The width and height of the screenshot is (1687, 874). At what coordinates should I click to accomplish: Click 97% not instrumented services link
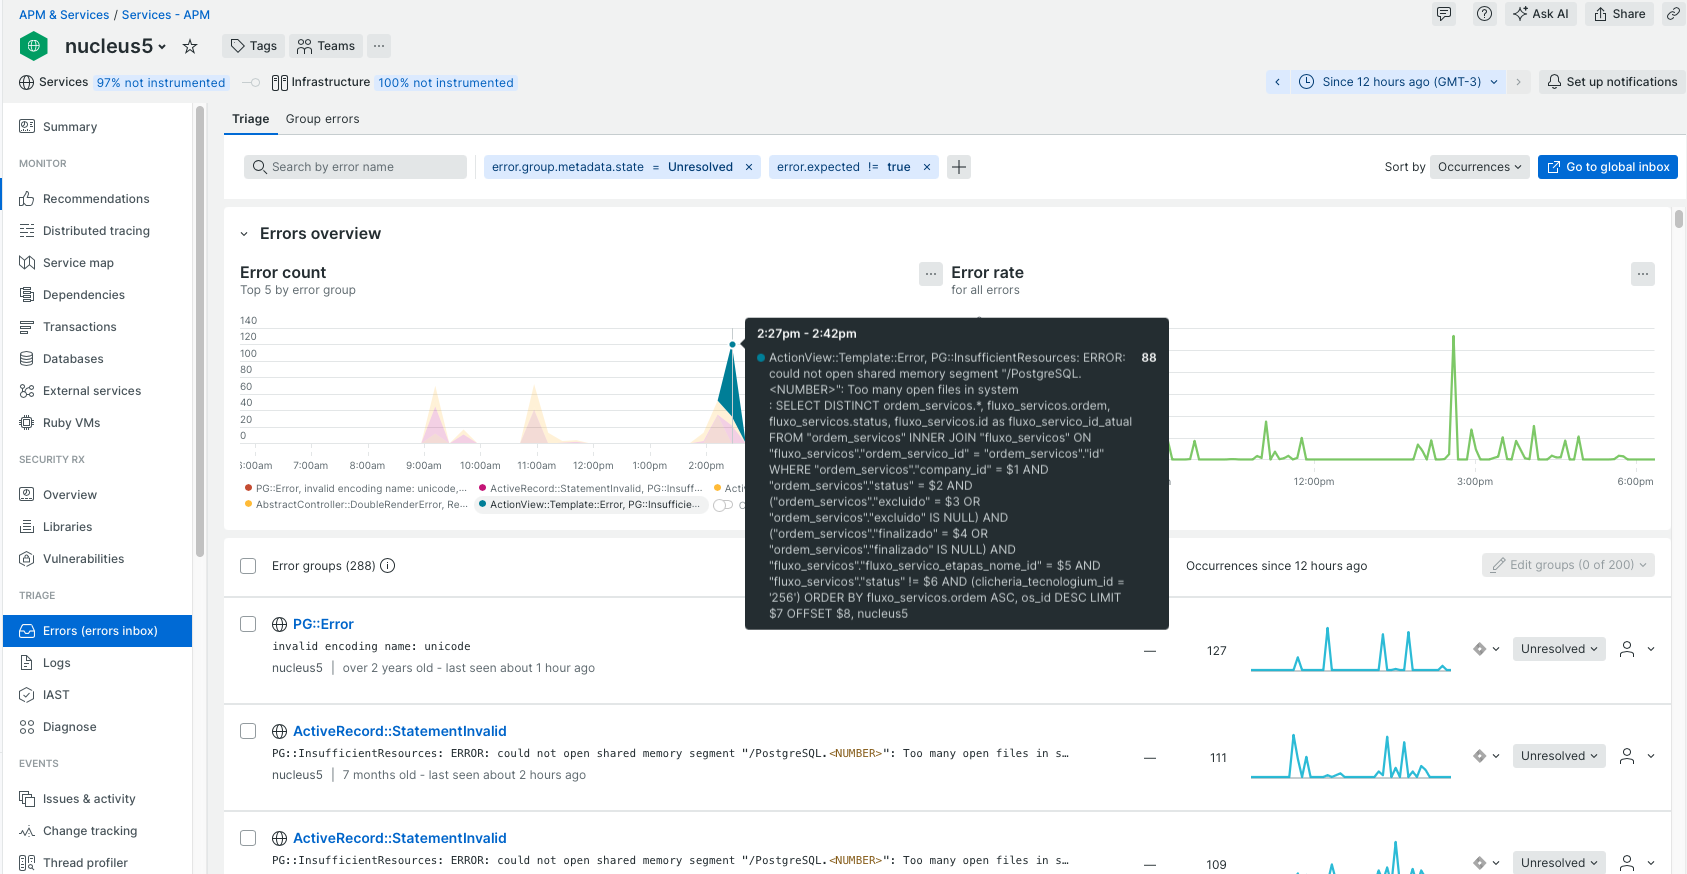[161, 83]
